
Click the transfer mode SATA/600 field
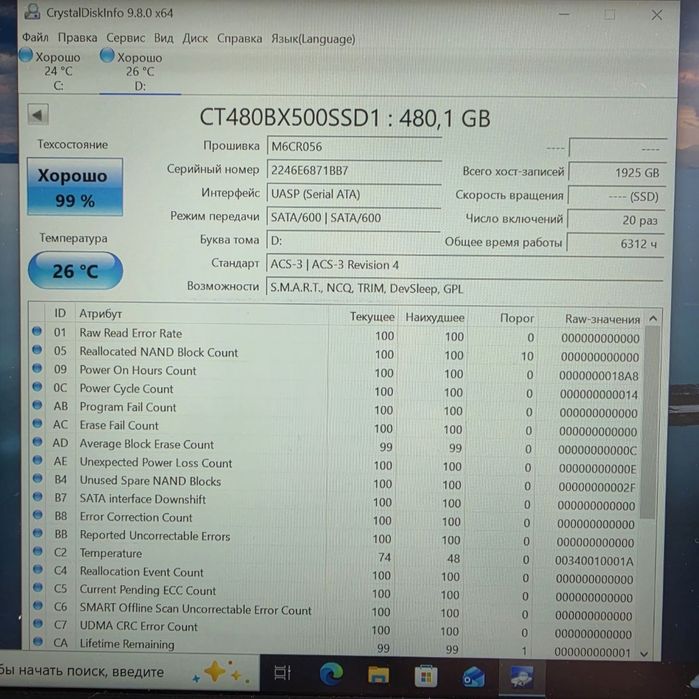[354, 218]
